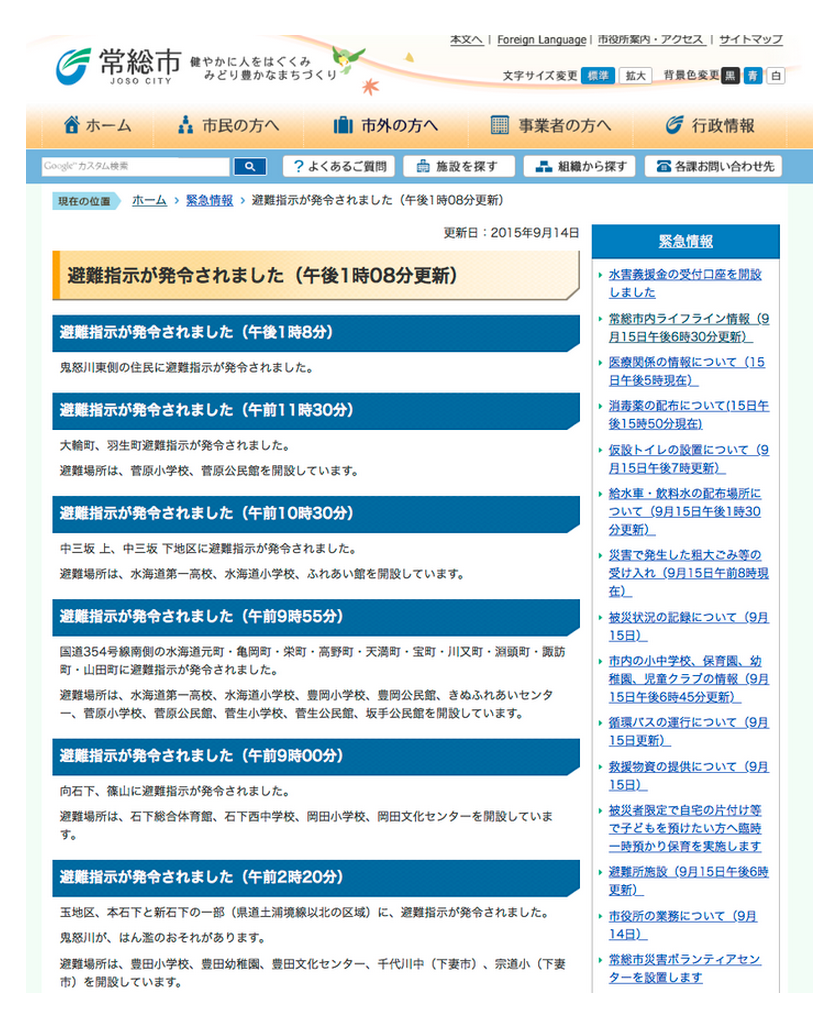Click the people icon beside 市民の方へ
The width and height of the screenshot is (834, 1013).
(185, 125)
